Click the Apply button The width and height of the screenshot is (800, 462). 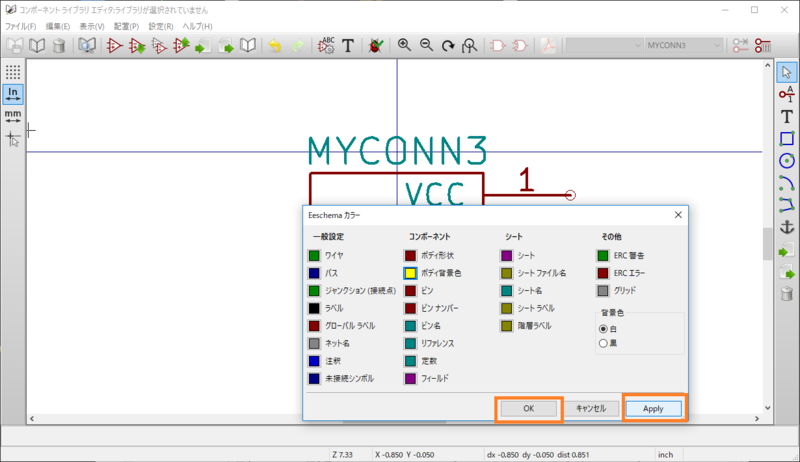[653, 408]
